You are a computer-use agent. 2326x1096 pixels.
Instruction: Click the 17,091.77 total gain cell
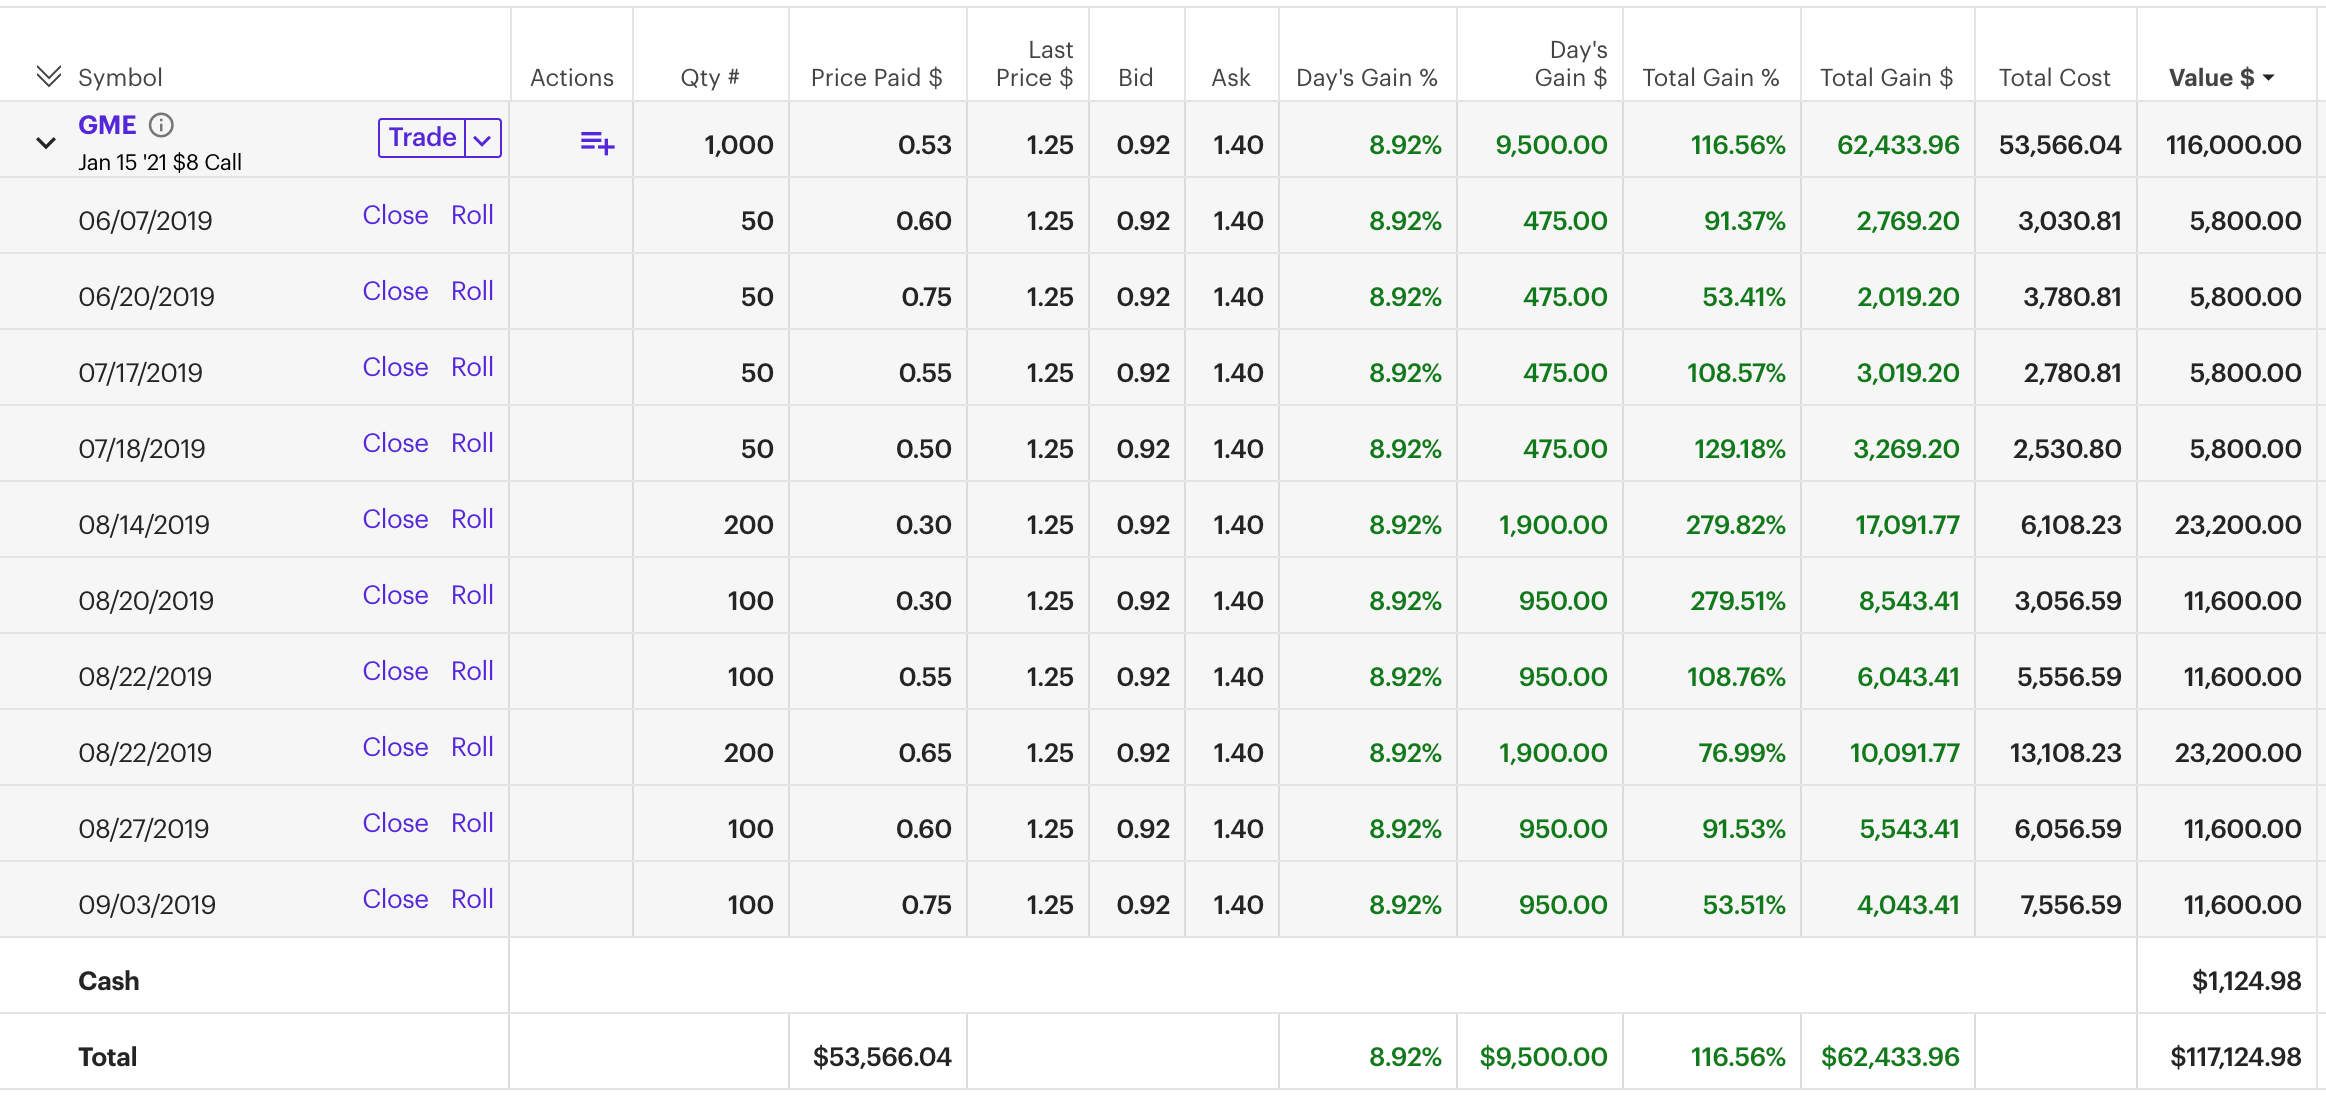pyautogui.click(x=1907, y=525)
